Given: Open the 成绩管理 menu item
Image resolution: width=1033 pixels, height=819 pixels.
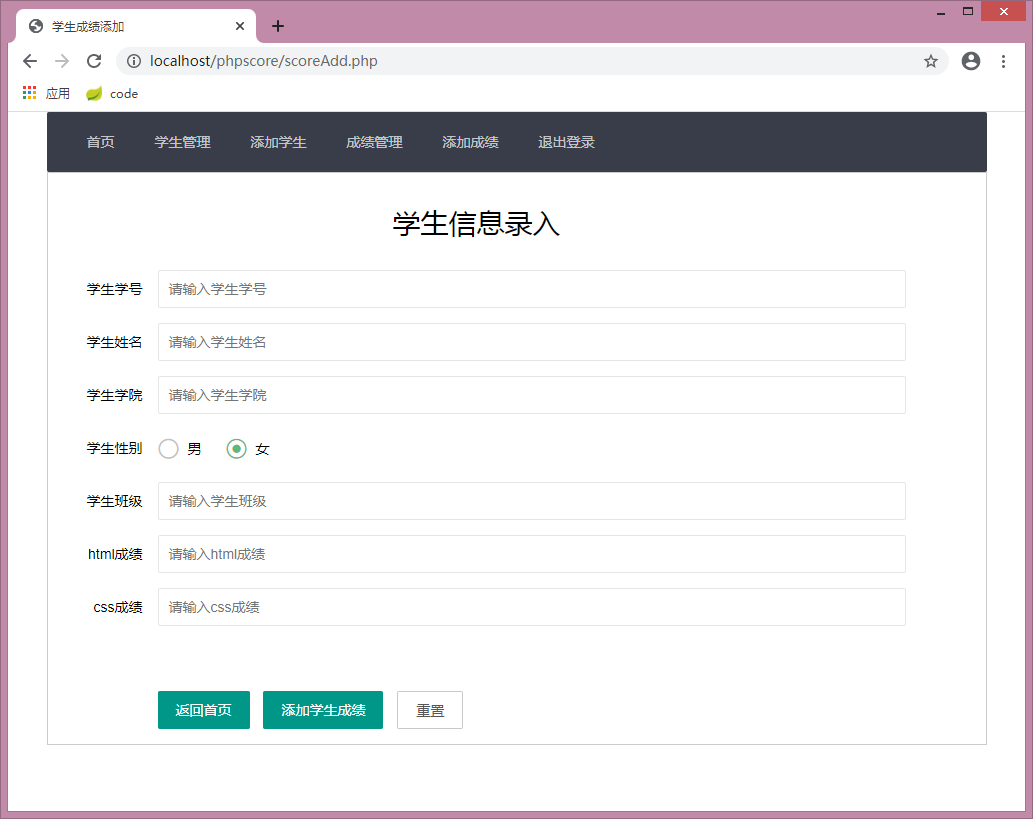Looking at the screenshot, I should [x=374, y=142].
